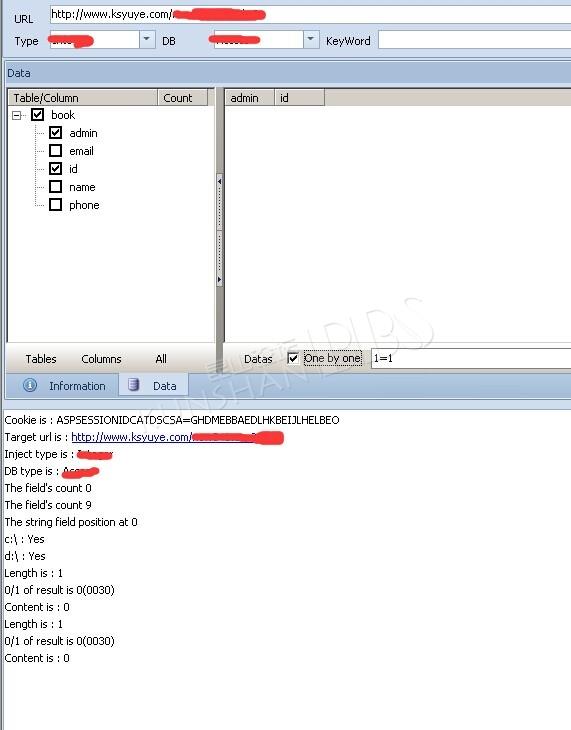Open the DB dropdown arrow
The height and width of the screenshot is (730, 571).
pyautogui.click(x=311, y=40)
